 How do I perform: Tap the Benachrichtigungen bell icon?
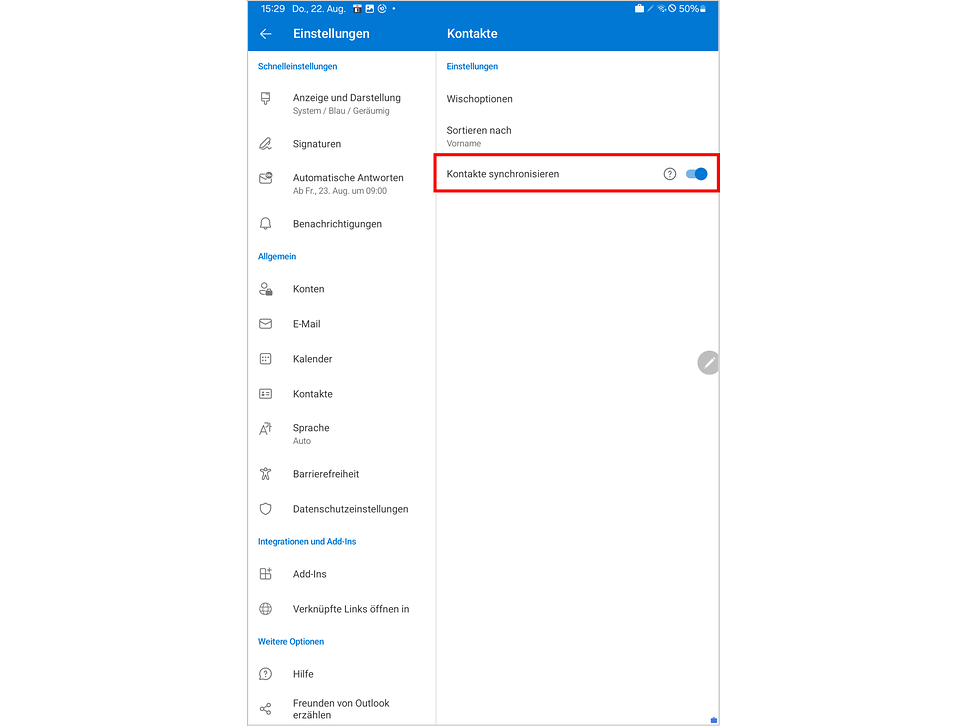pos(265,224)
